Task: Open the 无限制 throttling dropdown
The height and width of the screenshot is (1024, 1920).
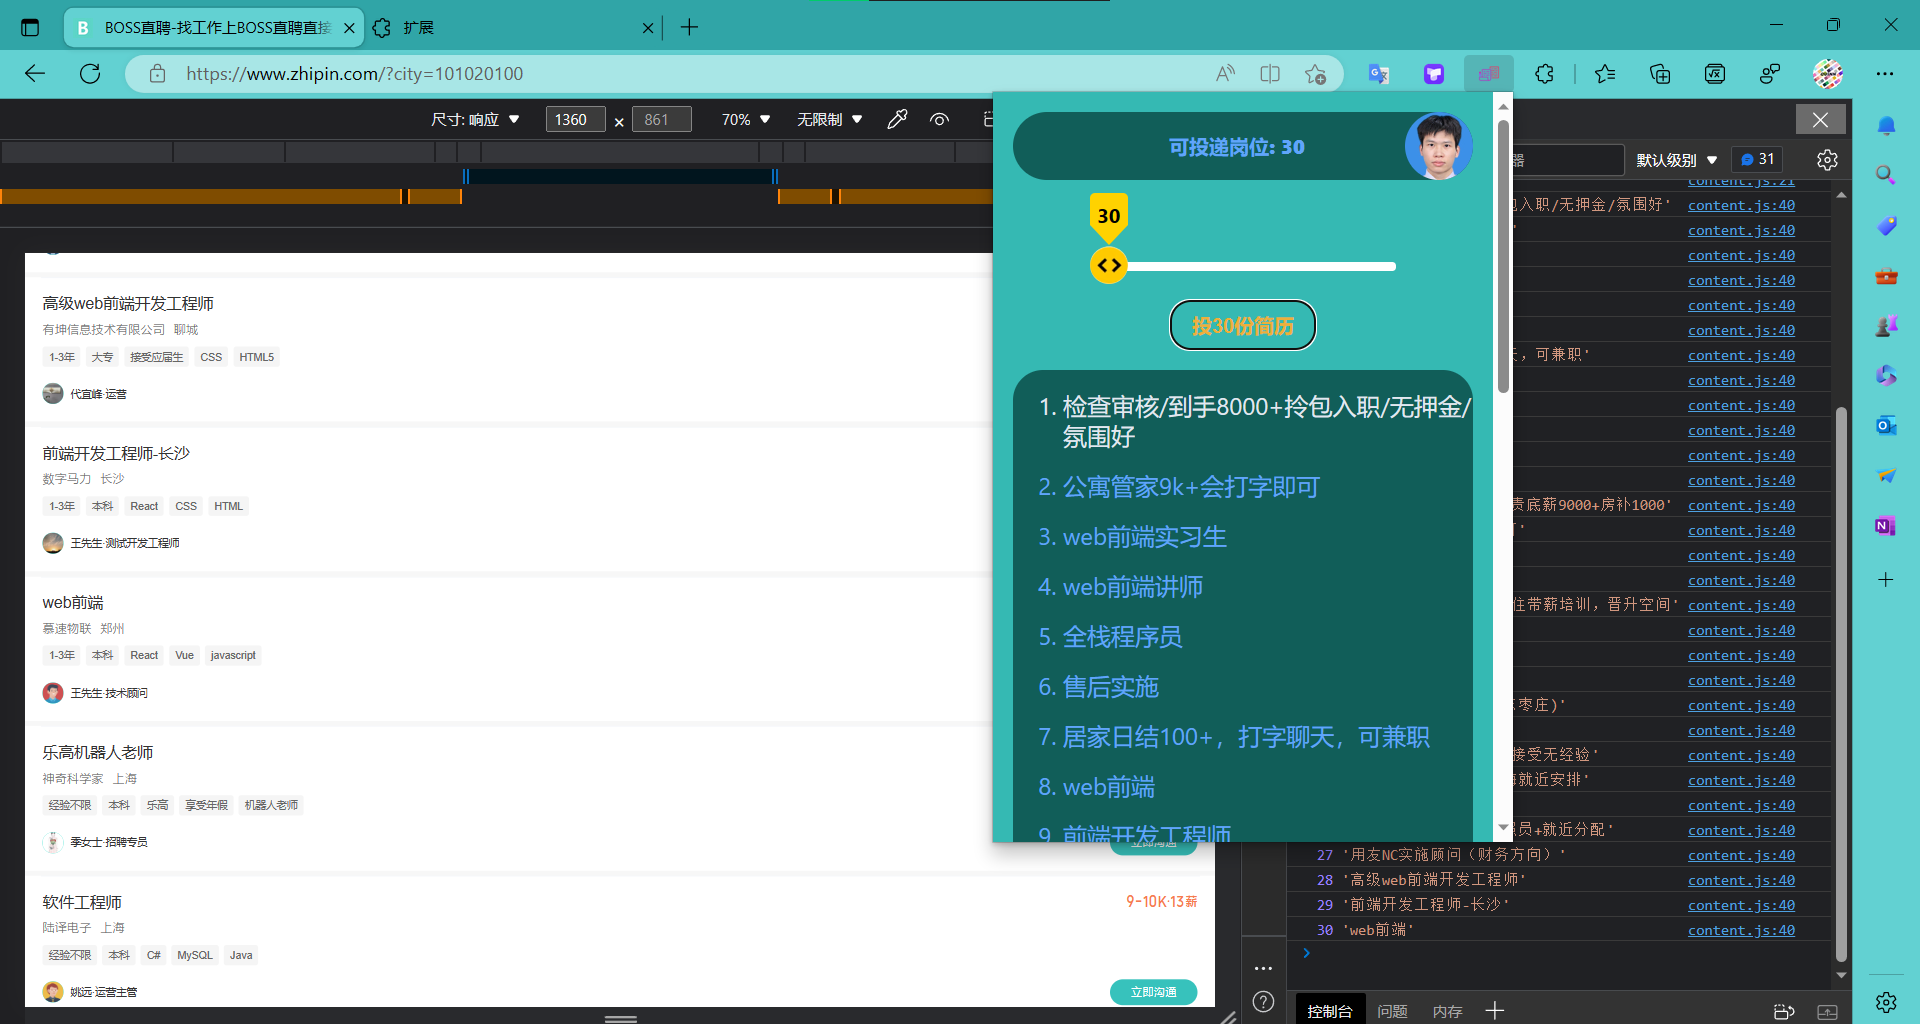Action: pos(829,119)
